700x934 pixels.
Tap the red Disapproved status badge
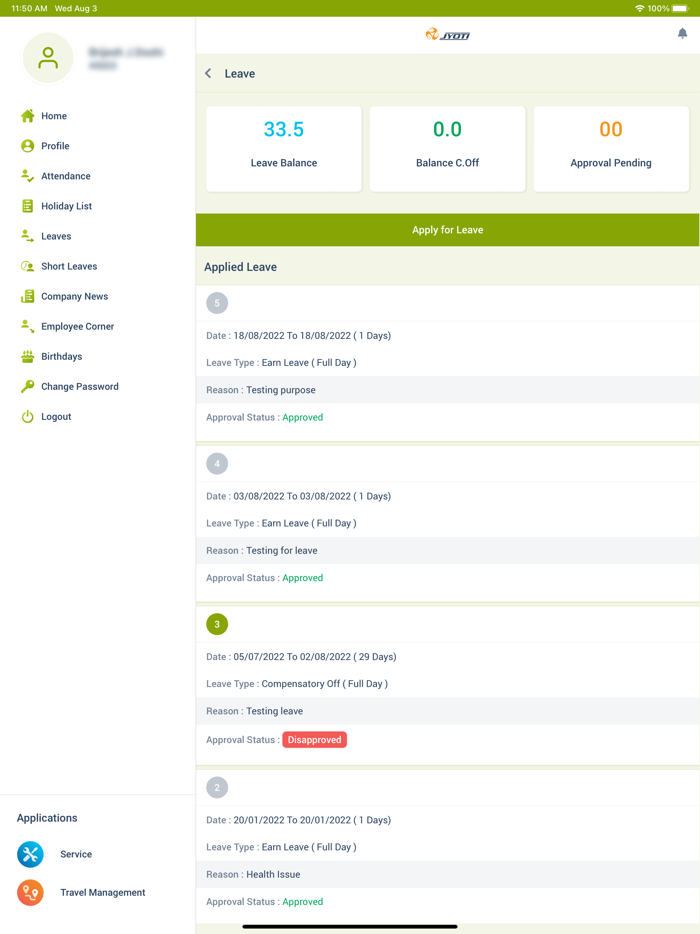[x=315, y=740]
